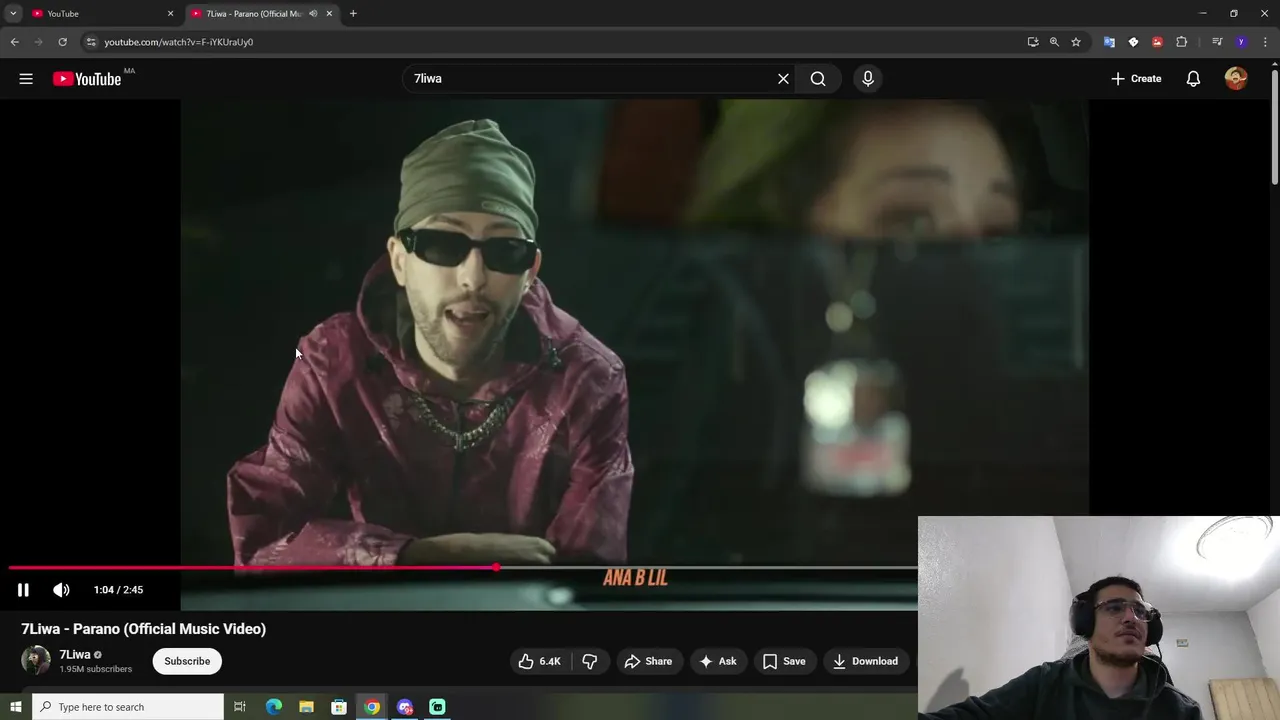Image resolution: width=1280 pixels, height=720 pixels.
Task: Mute the tab via its audio icon
Action: [313, 14]
